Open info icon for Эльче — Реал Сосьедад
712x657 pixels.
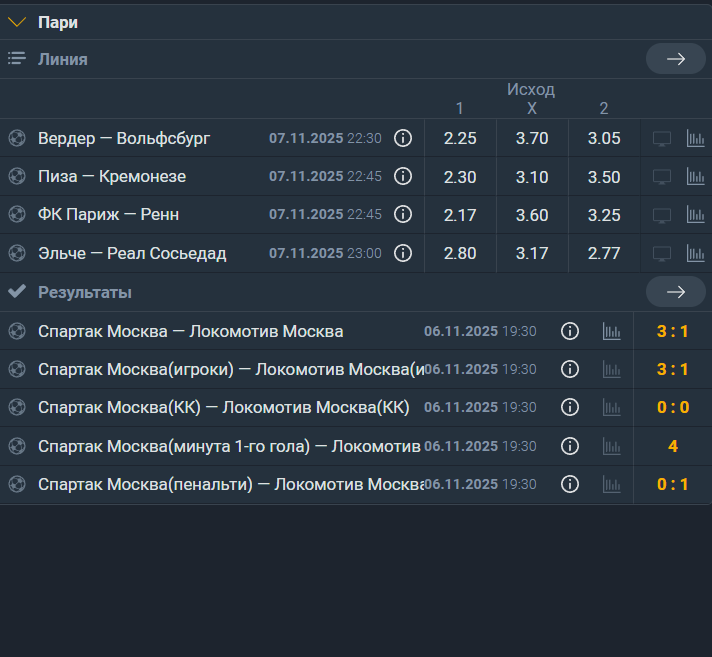click(403, 253)
